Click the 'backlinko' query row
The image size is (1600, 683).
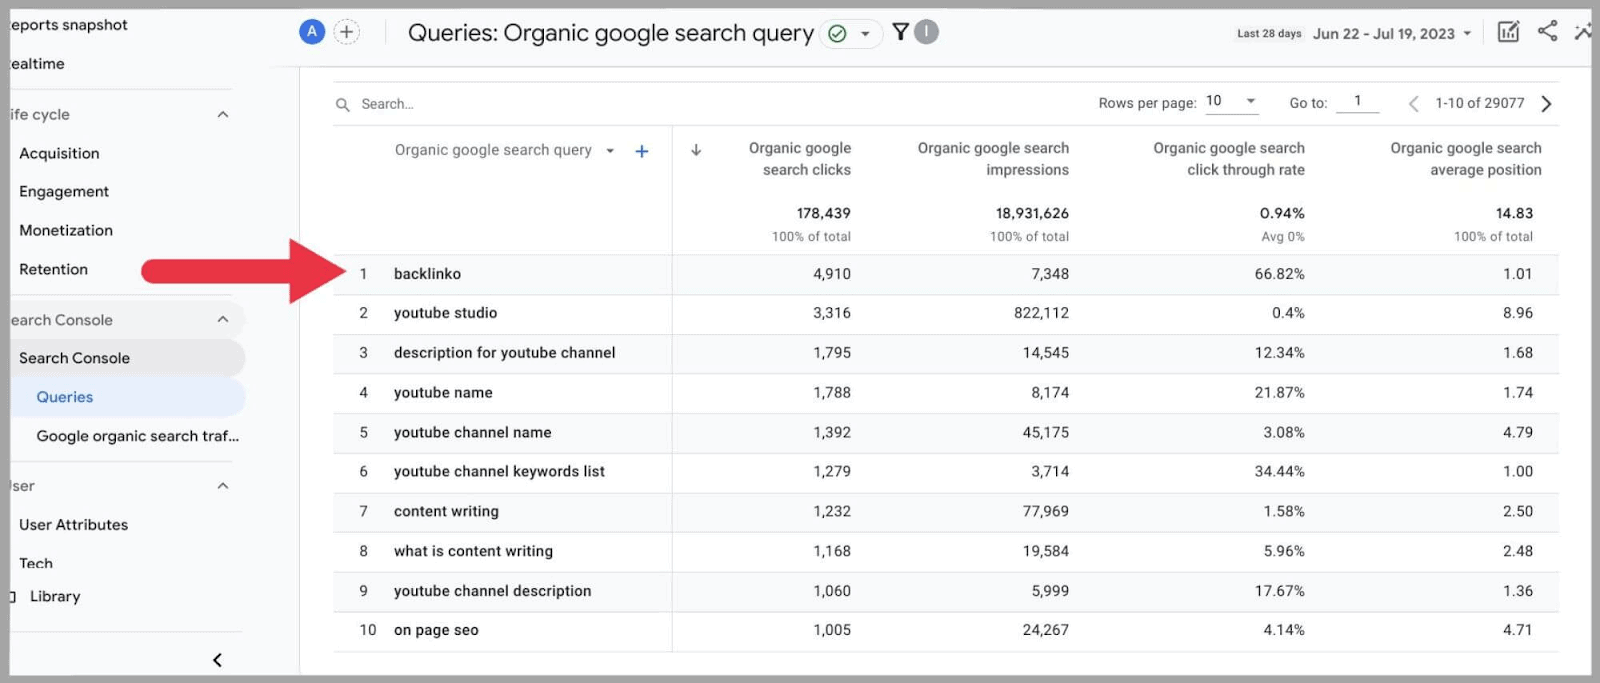click(x=427, y=274)
